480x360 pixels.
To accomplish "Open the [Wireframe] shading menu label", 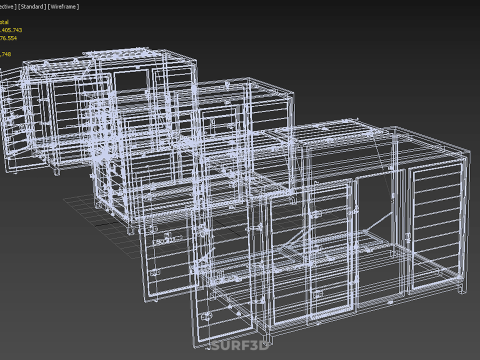I will pos(63,7).
